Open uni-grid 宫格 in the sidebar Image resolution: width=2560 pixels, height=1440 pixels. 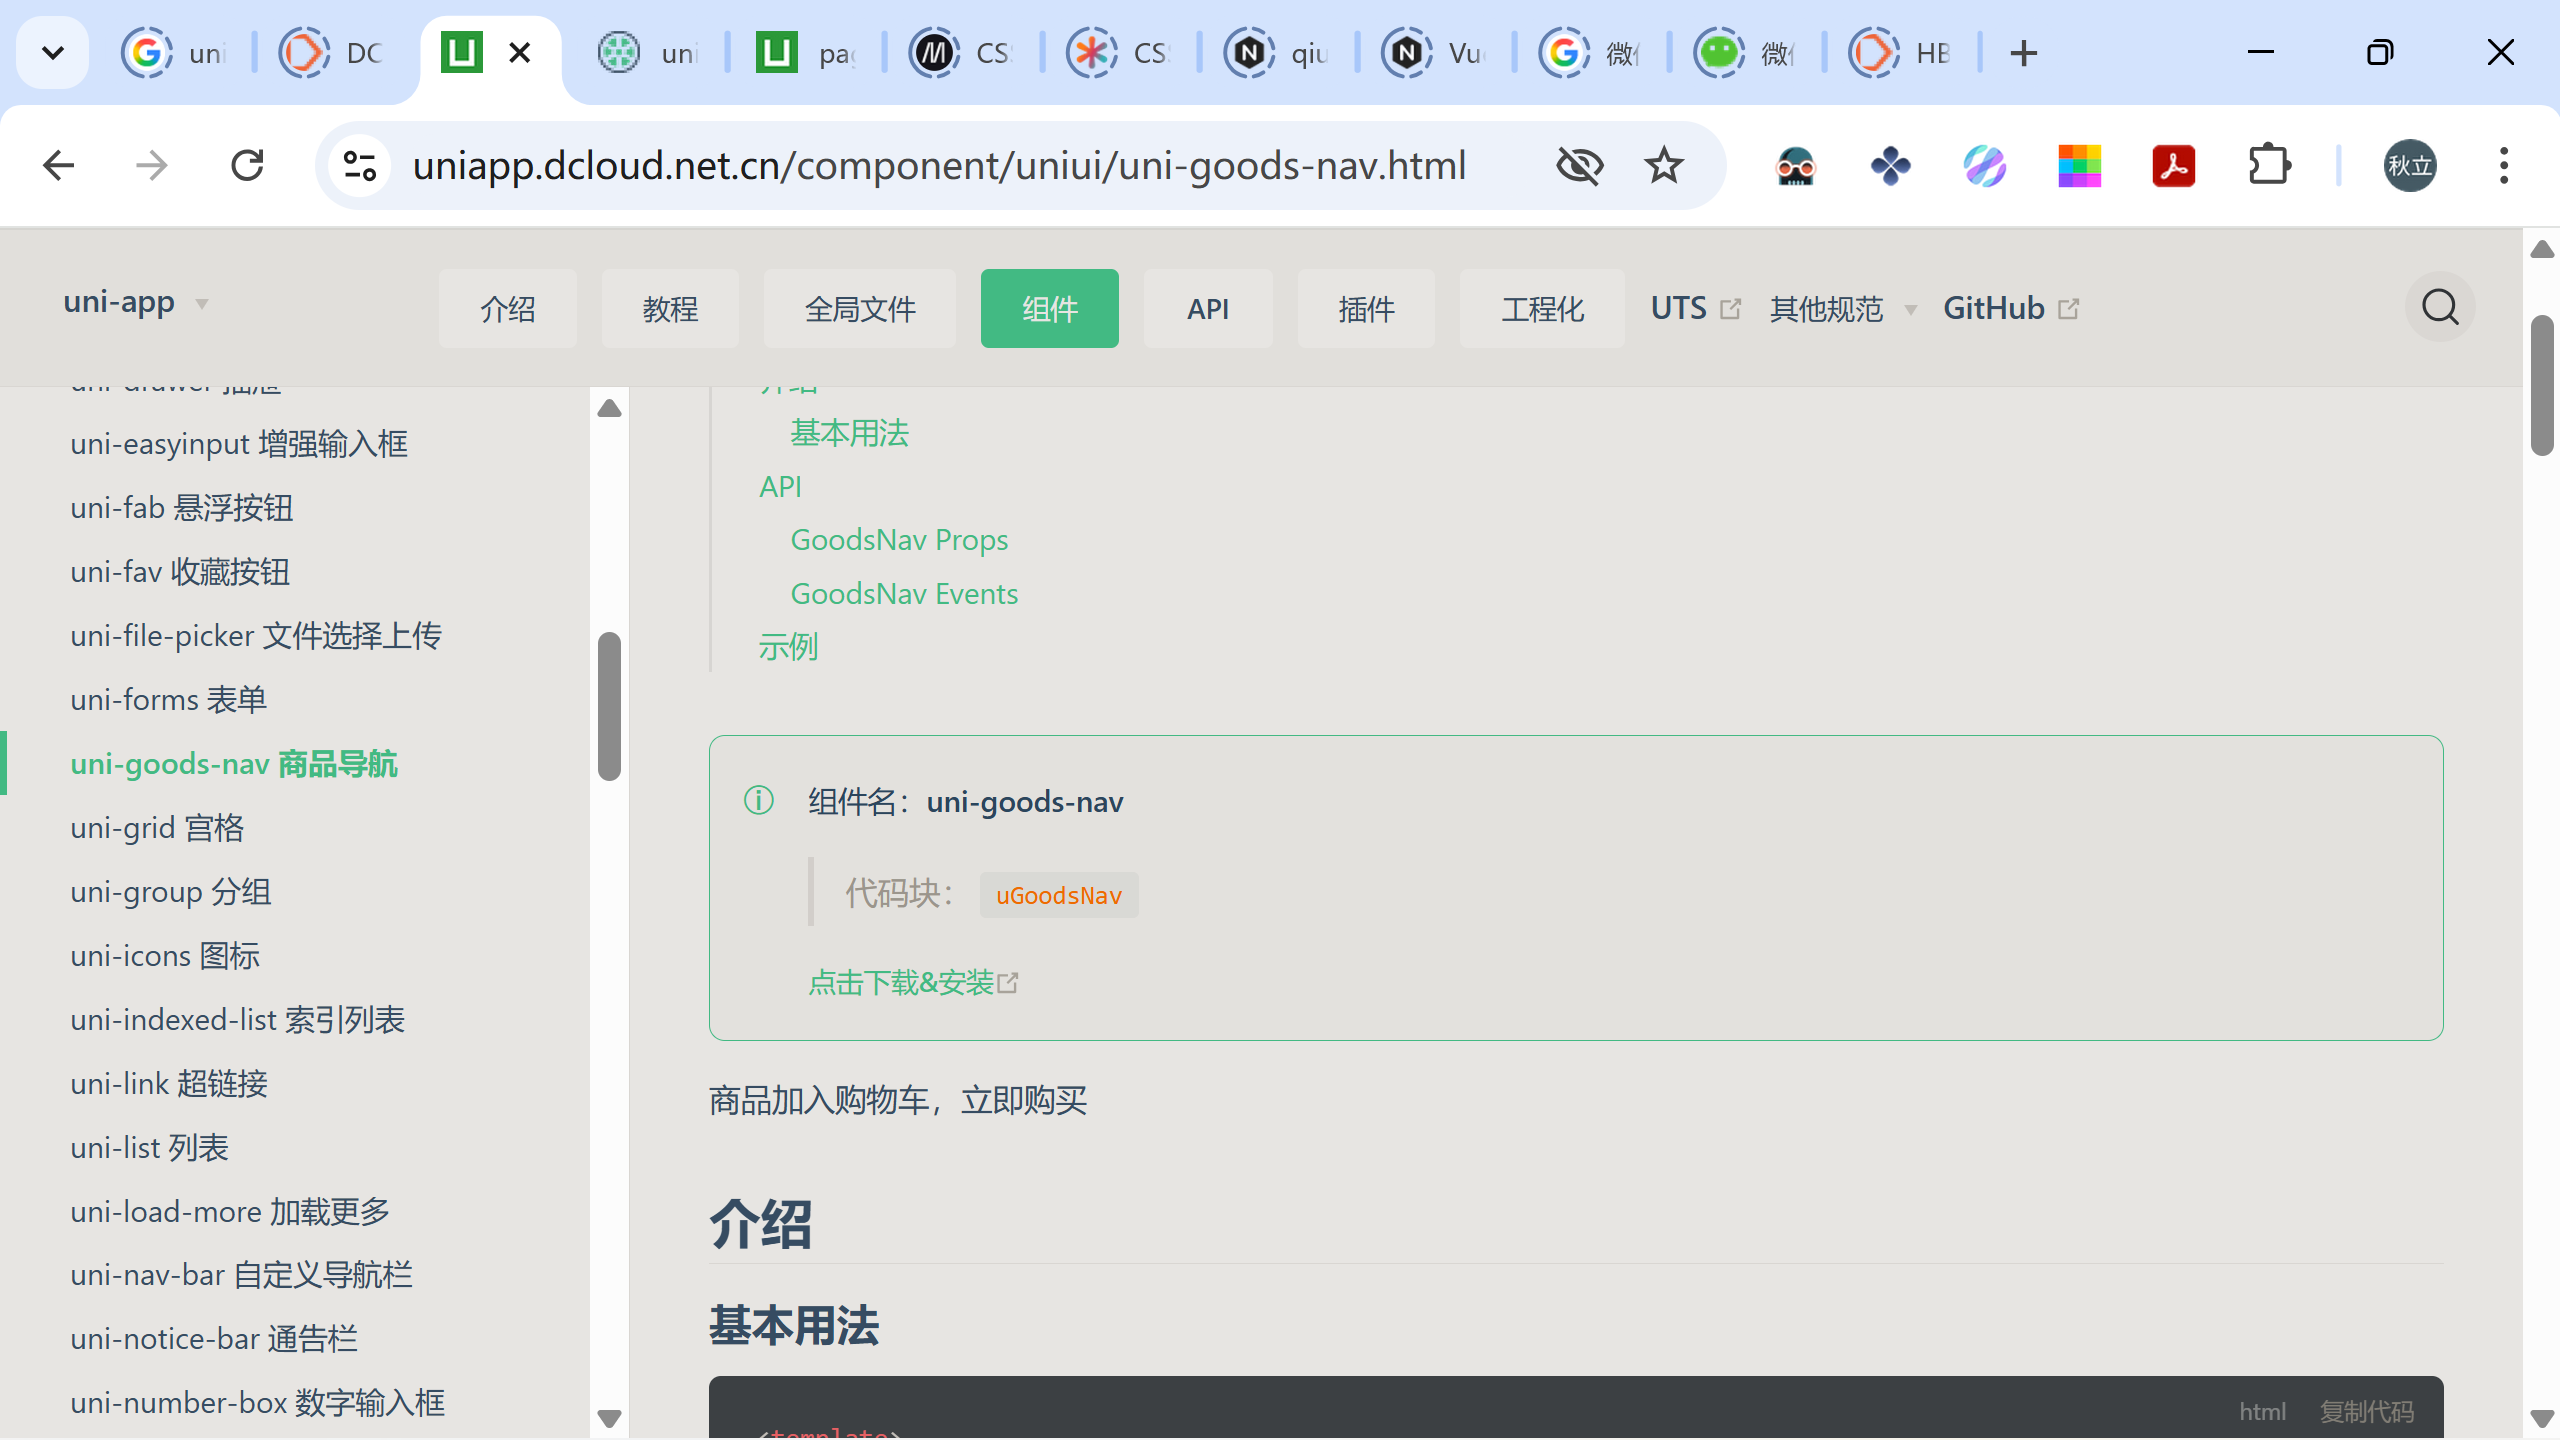point(157,828)
